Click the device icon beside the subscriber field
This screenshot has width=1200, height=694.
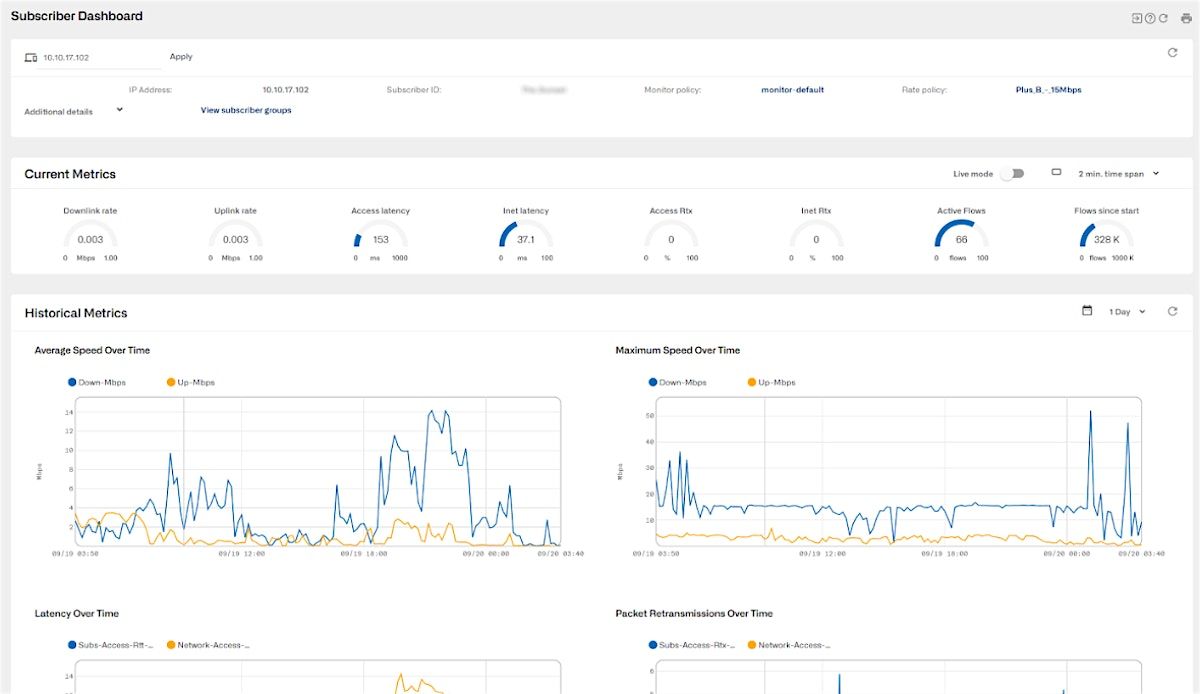click(x=30, y=58)
